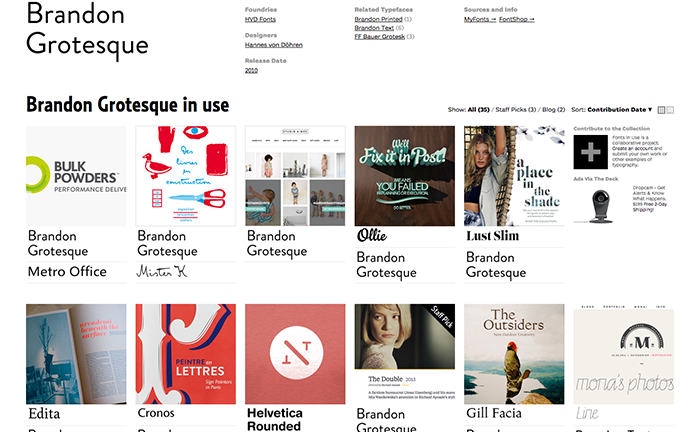Open the Peintre en Lettres thumbnail

(x=186, y=354)
